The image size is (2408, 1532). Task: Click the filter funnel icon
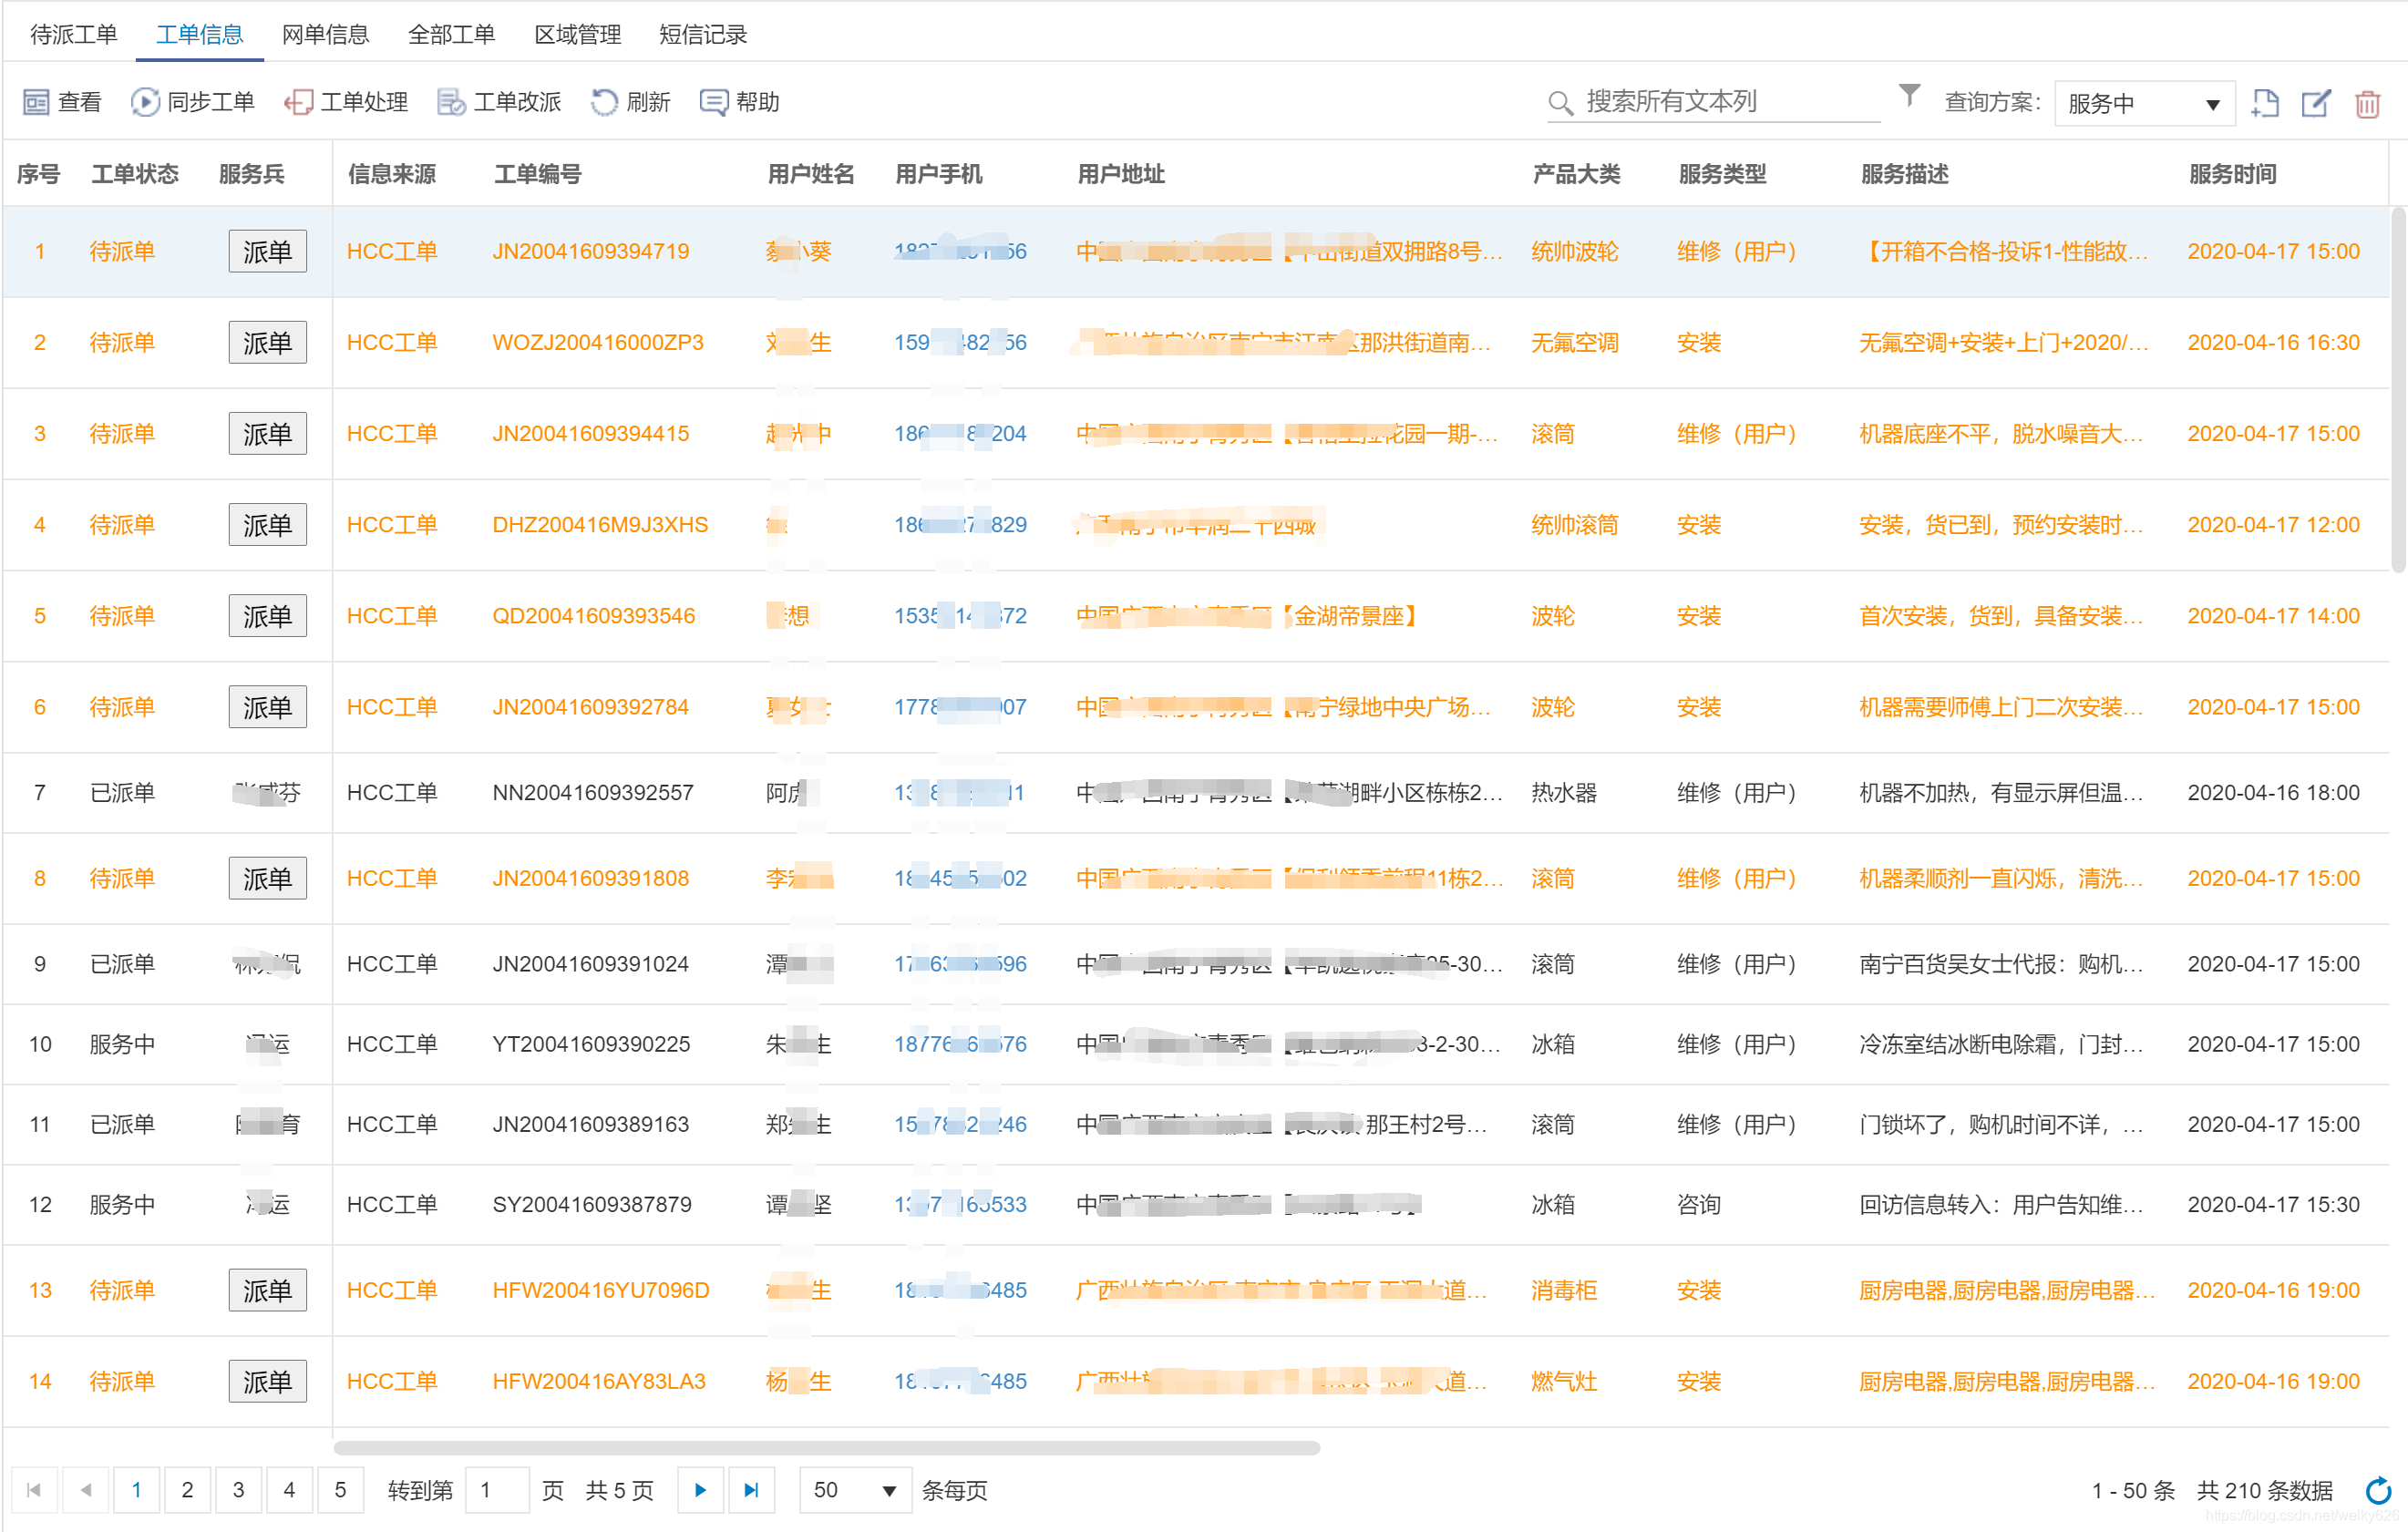[x=1909, y=95]
